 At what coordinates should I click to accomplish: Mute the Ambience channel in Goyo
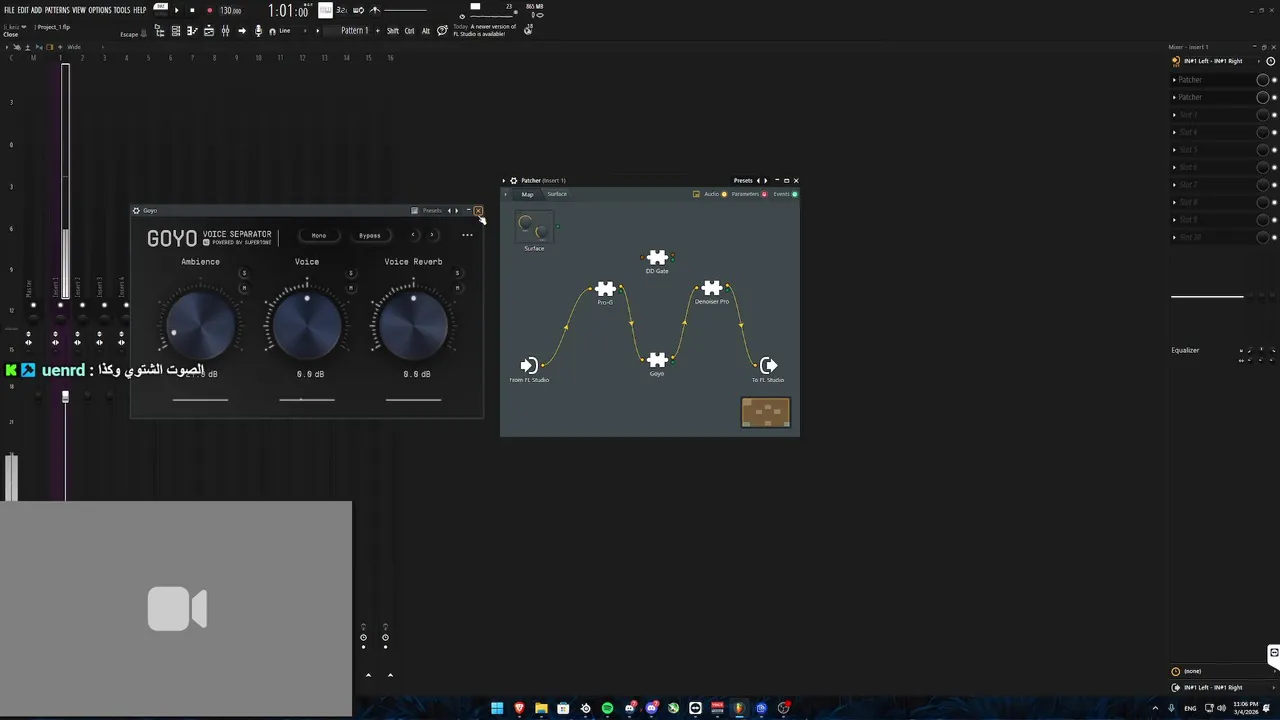pos(243,288)
